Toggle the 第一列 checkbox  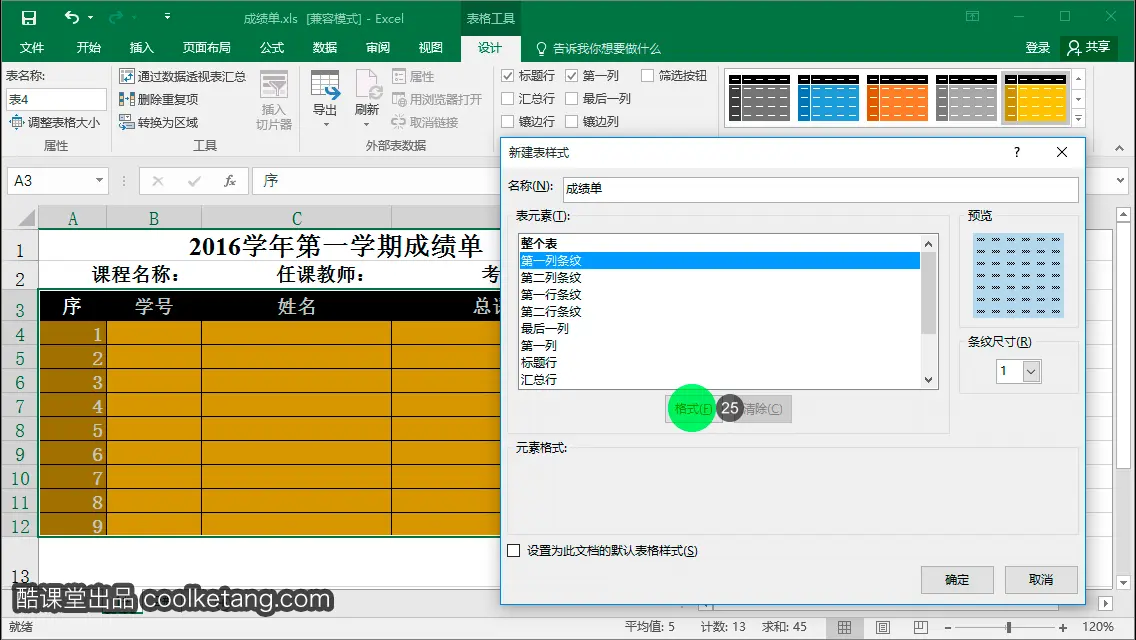pyautogui.click(x=572, y=75)
